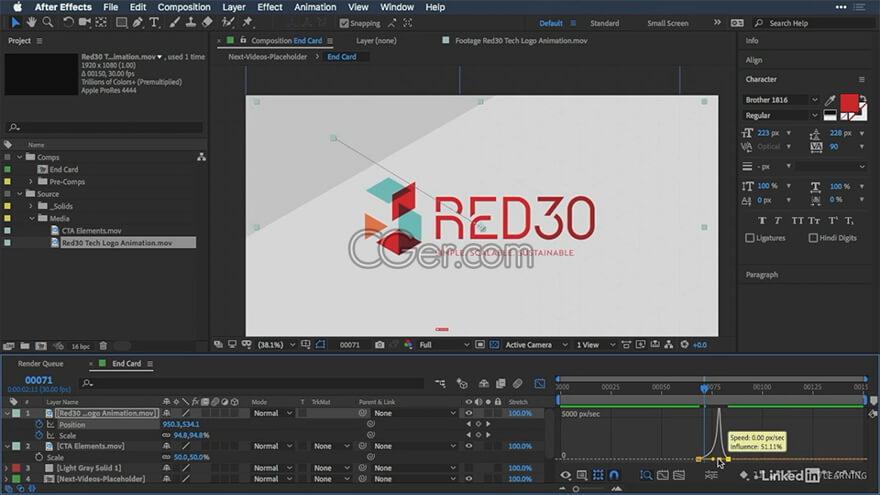Image resolution: width=880 pixels, height=495 pixels.
Task: Hide the Next-Videos-Placeholder layer
Action: point(469,479)
